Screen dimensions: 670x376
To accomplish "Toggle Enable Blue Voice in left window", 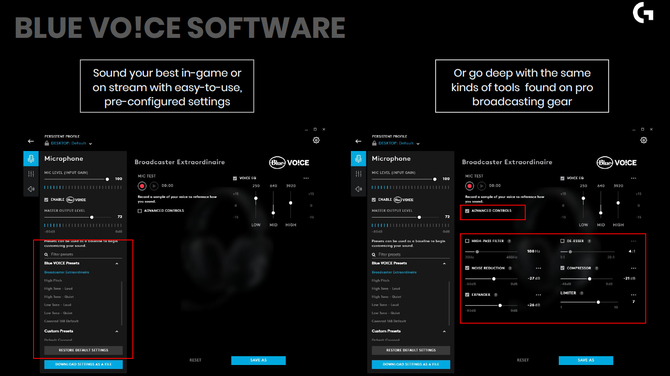I will tap(46, 200).
